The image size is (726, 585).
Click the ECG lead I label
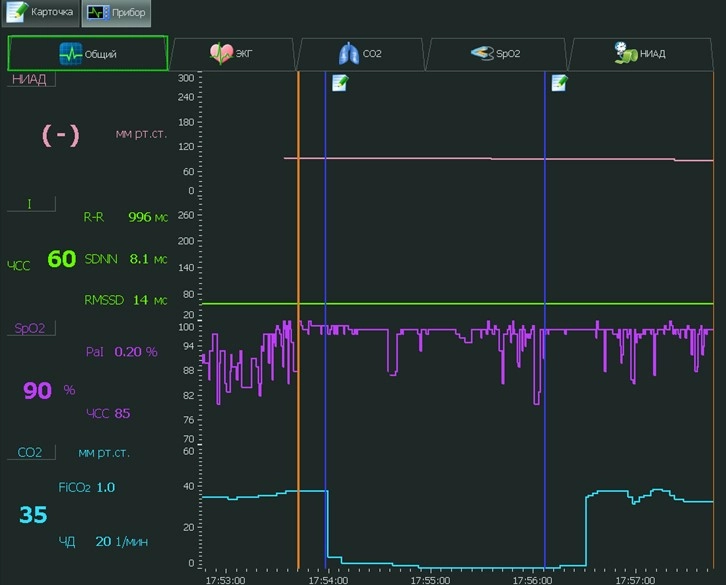[30, 204]
